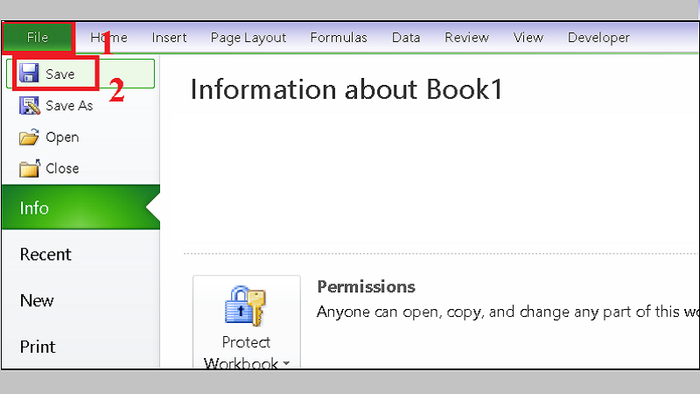Viewport: 700px width, 394px height.
Task: Open the Page Layout tab
Action: (x=248, y=37)
